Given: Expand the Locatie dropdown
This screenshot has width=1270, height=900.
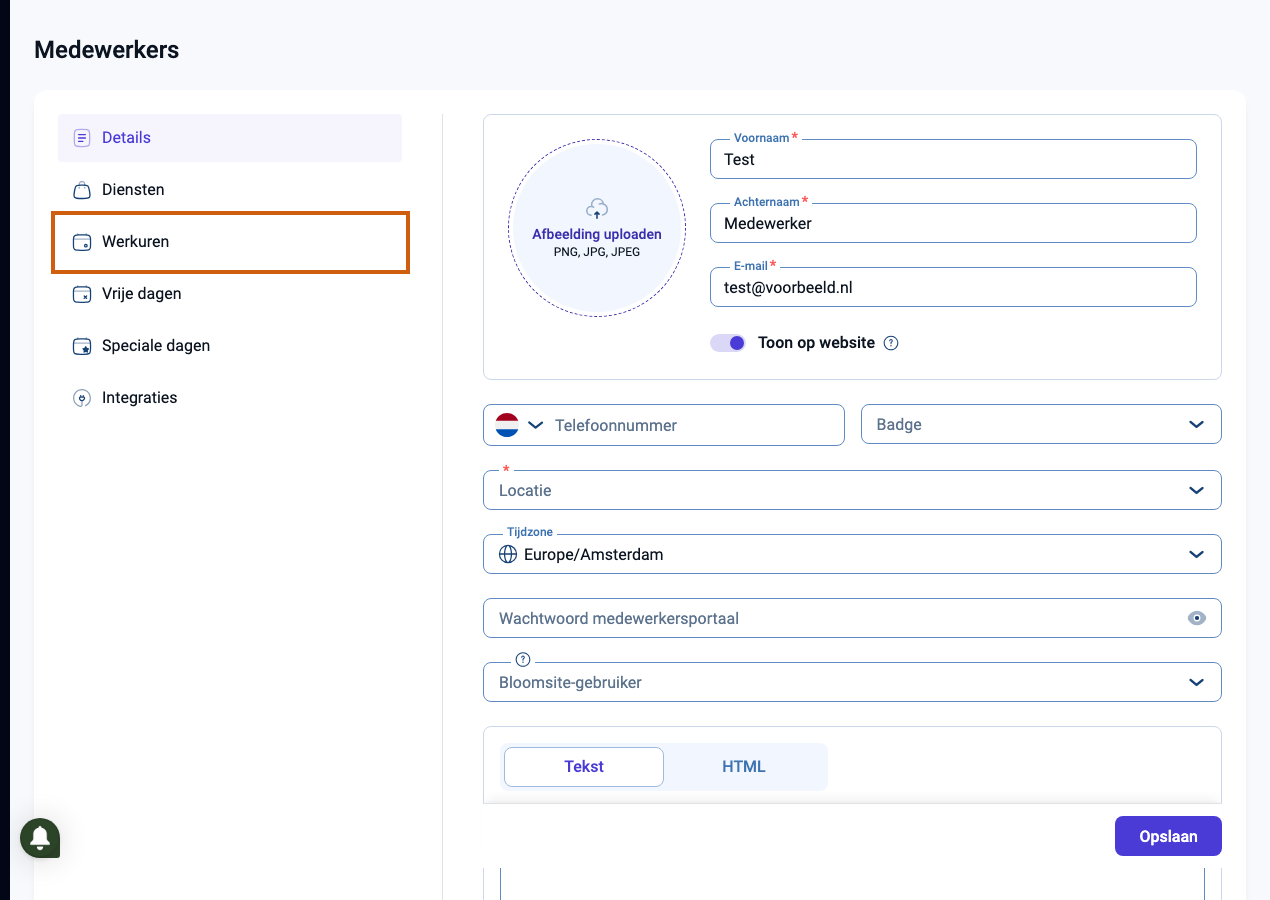Looking at the screenshot, I should pyautogui.click(x=852, y=490).
